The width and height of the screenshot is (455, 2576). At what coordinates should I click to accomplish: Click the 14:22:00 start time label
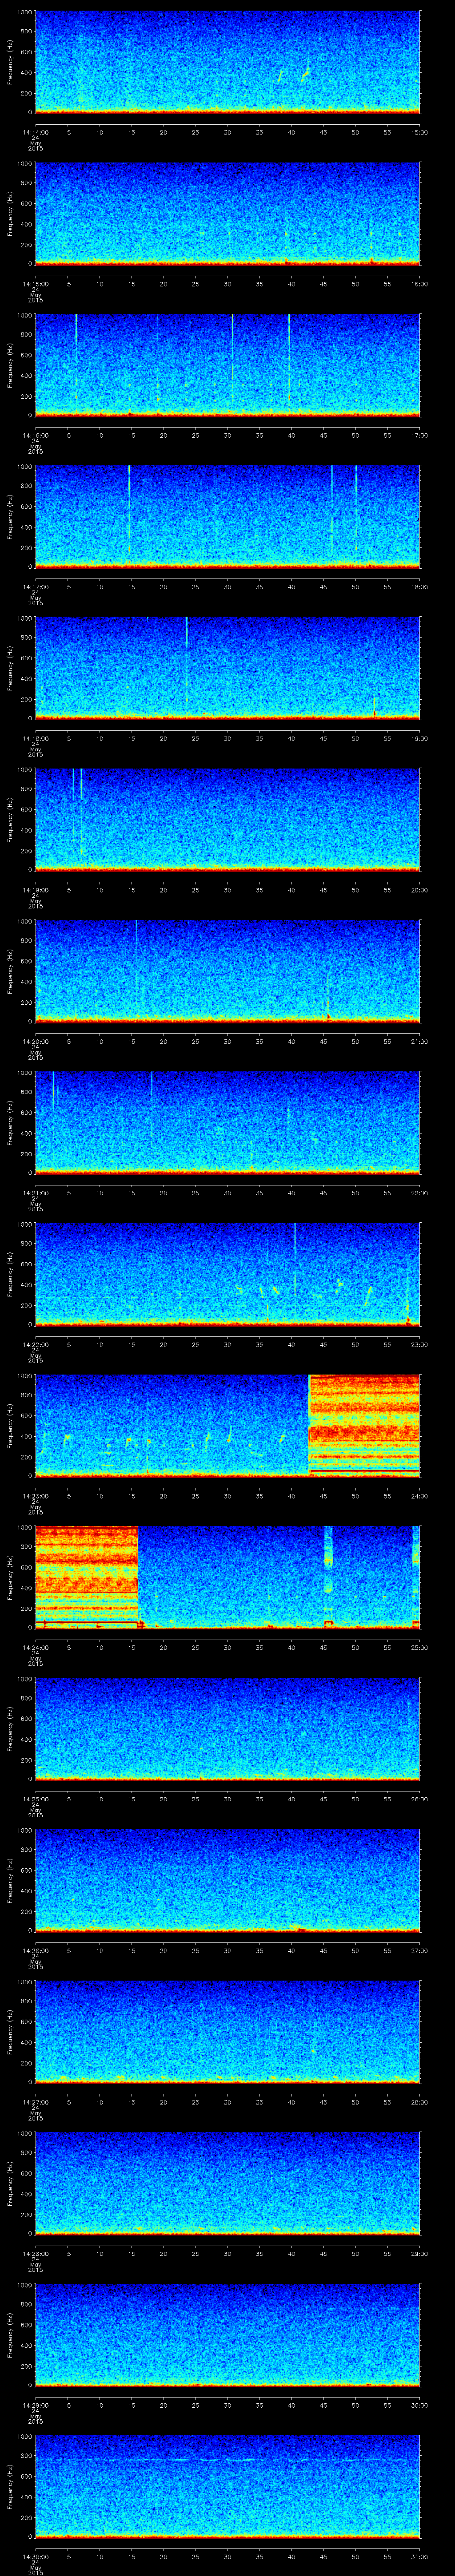[35, 1344]
